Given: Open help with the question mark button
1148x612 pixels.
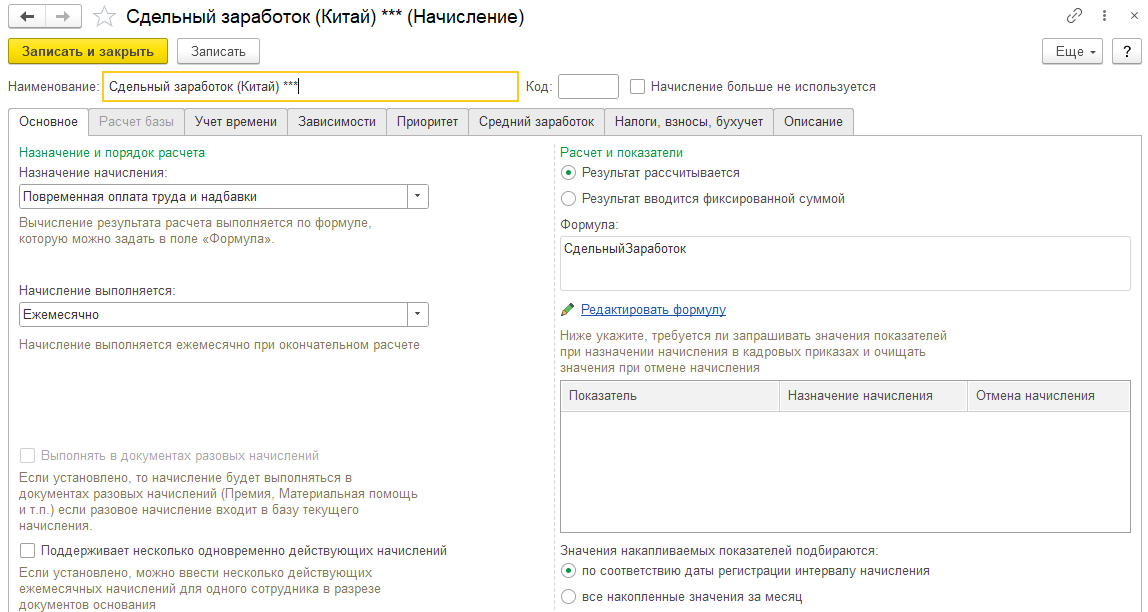Looking at the screenshot, I should (1127, 51).
